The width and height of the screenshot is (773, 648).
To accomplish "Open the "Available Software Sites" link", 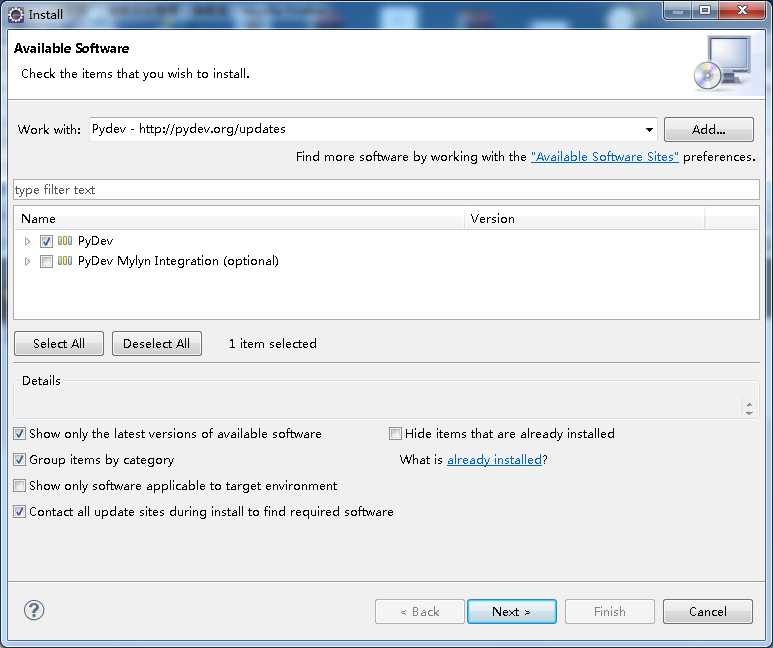I will 604,157.
